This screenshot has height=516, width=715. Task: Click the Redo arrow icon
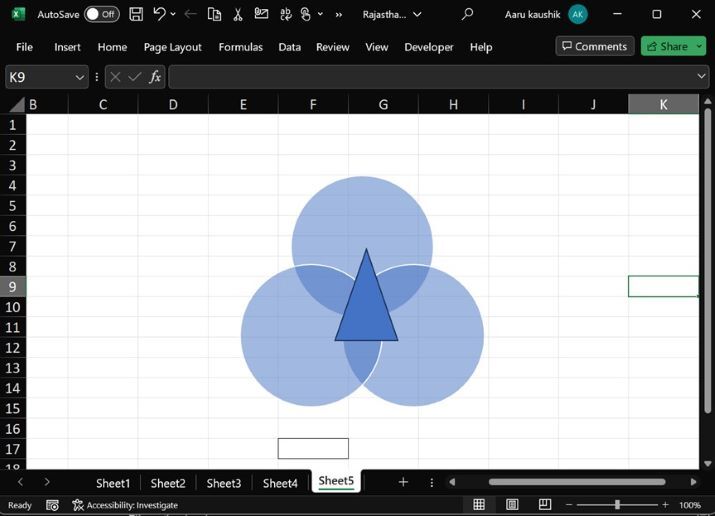[x=190, y=14]
